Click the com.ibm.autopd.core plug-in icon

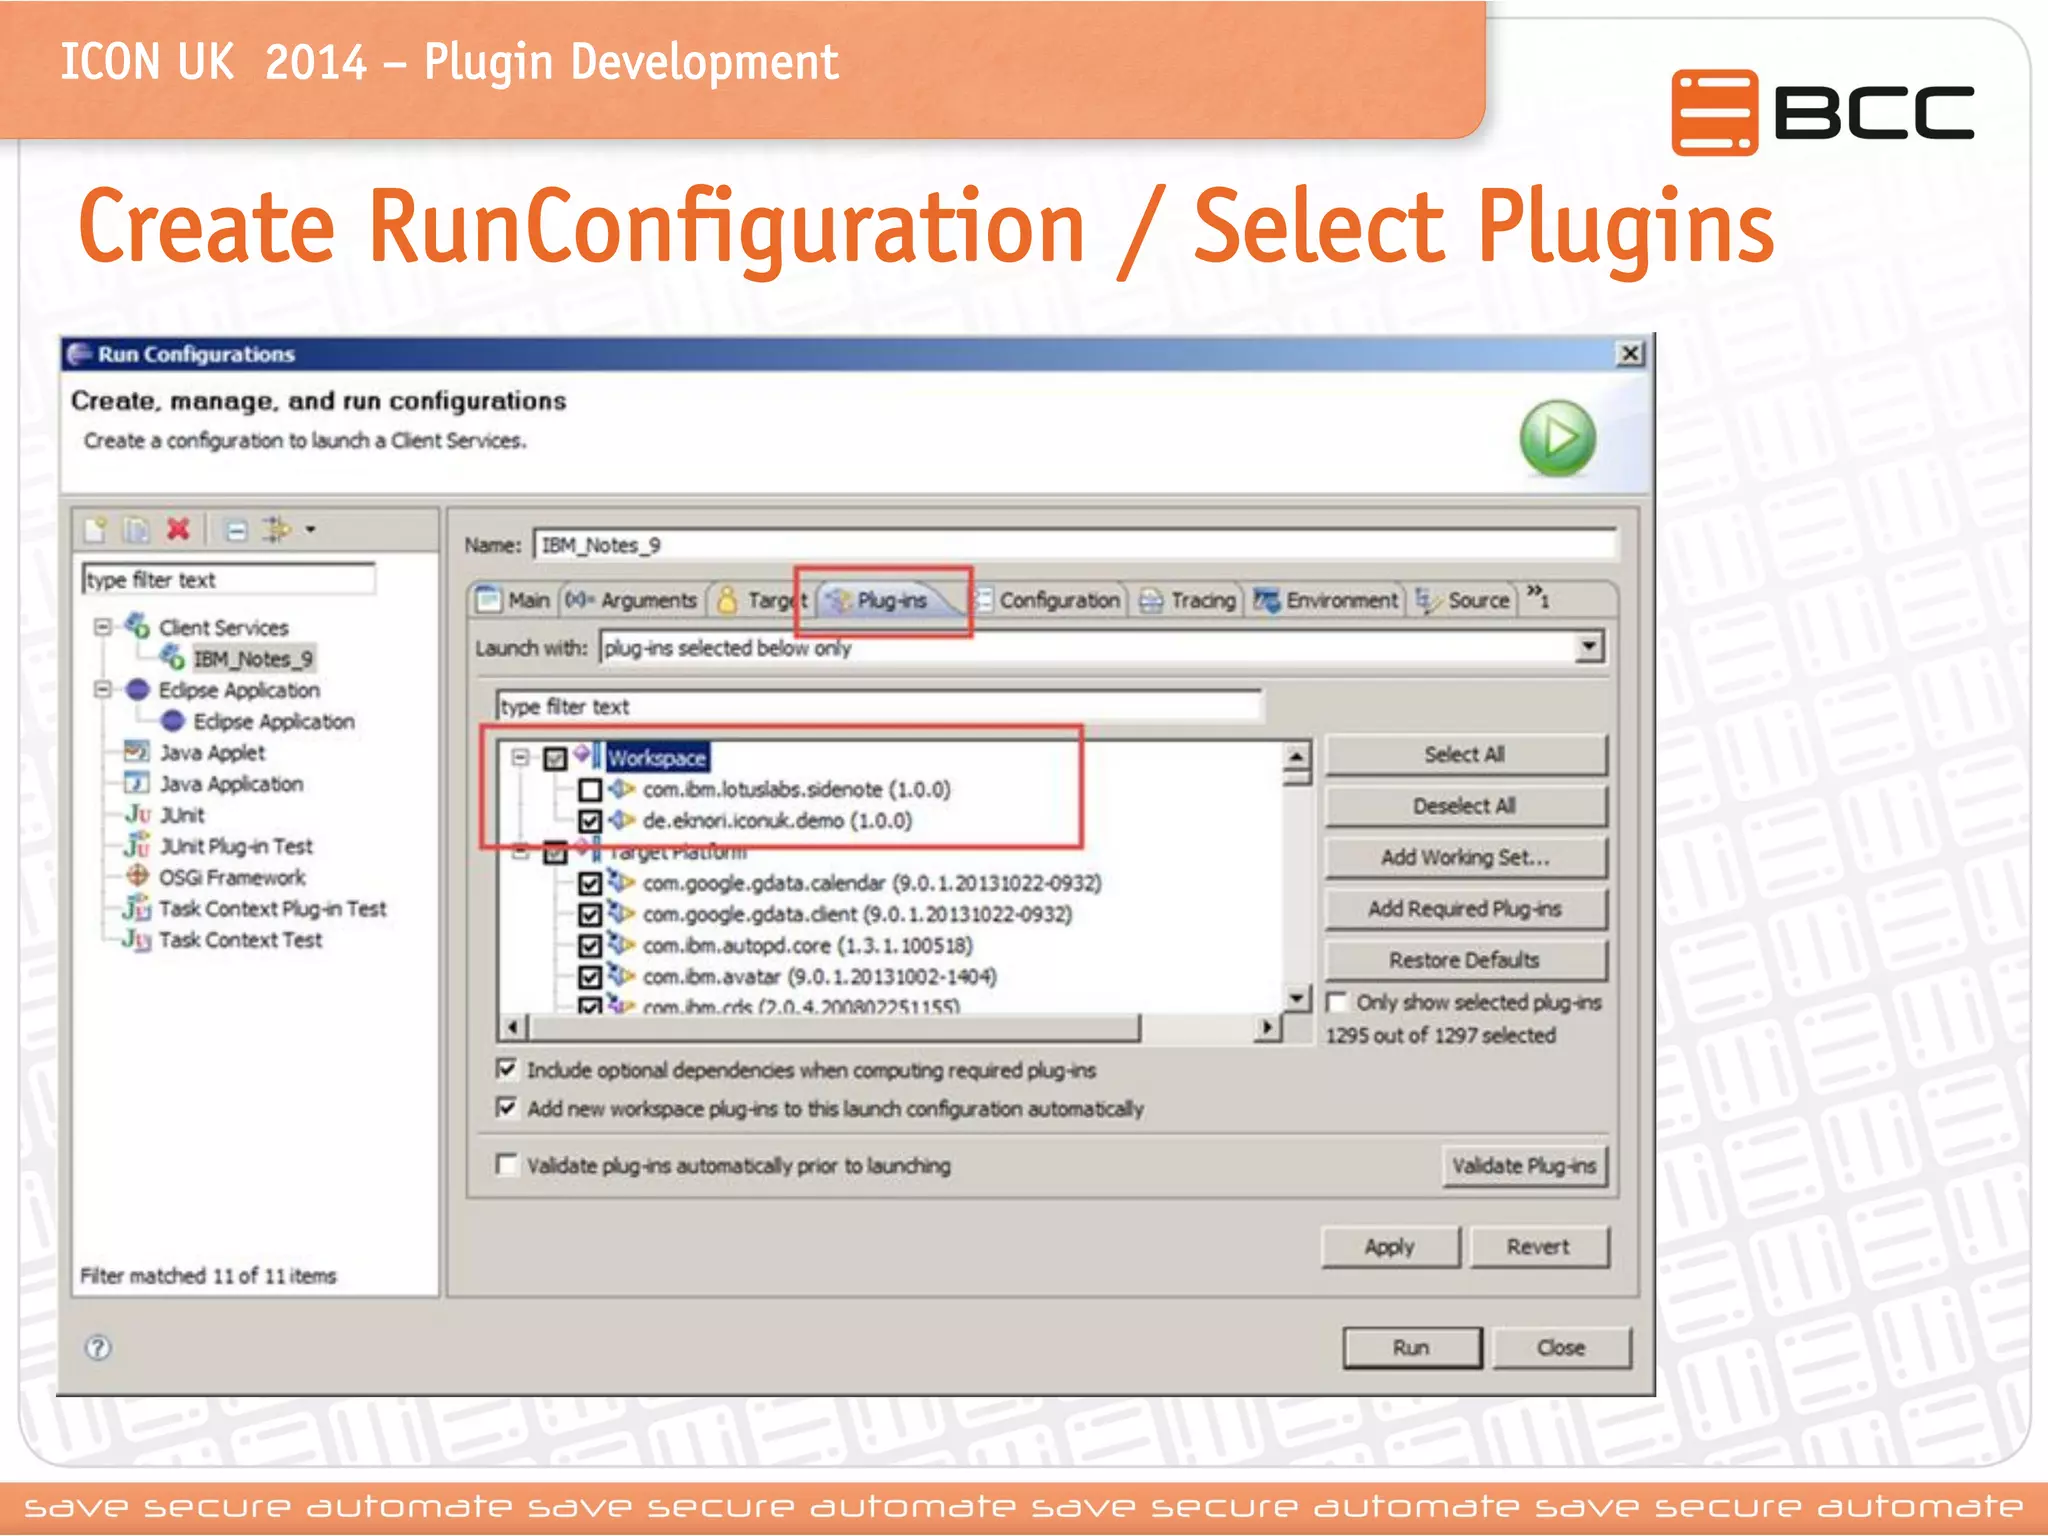tap(623, 944)
